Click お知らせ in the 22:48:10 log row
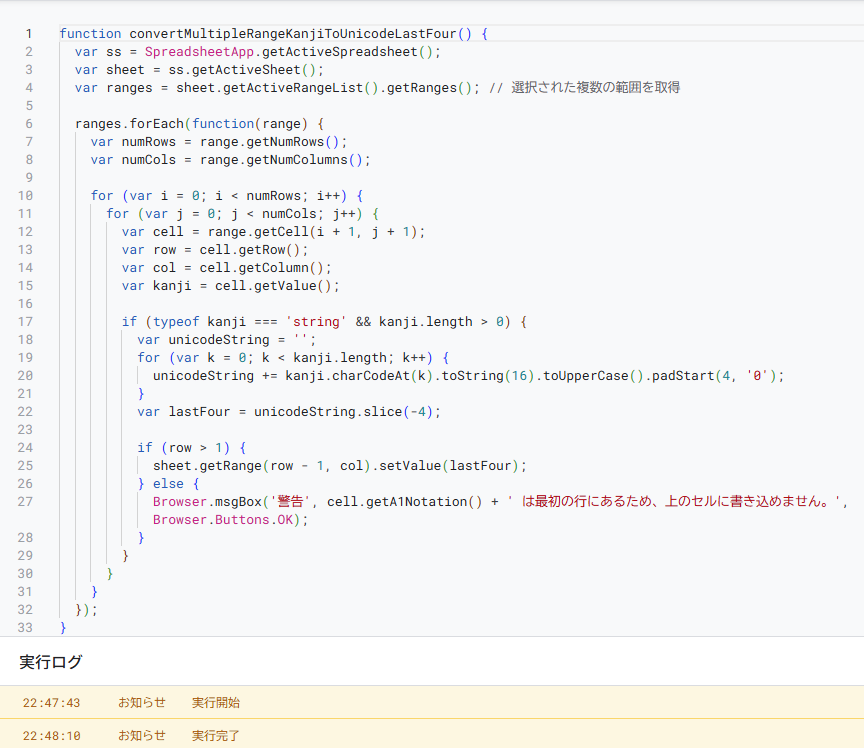Image resolution: width=864 pixels, height=748 pixels. 142,735
